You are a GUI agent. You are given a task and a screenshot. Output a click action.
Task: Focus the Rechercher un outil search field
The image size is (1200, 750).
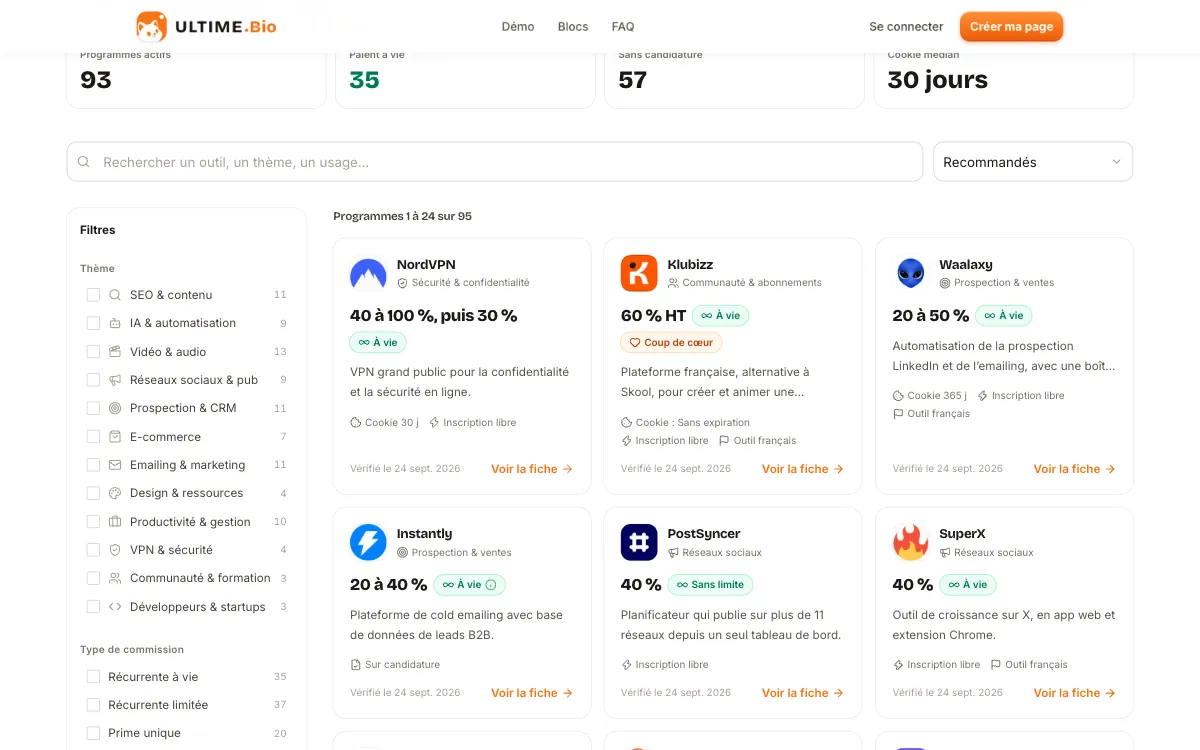tap(495, 162)
